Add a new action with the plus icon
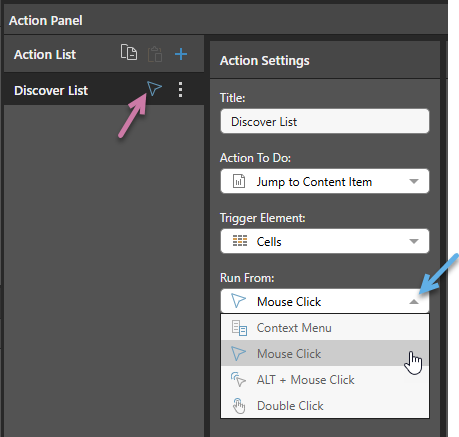This screenshot has height=437, width=459. [x=181, y=54]
